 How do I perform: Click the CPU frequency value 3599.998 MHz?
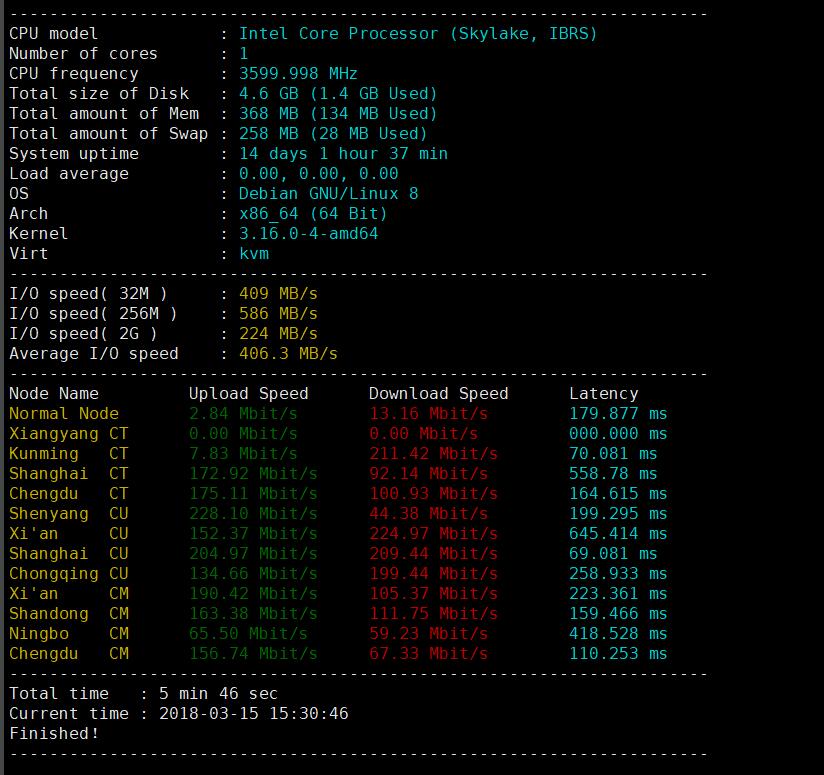pyautogui.click(x=297, y=73)
